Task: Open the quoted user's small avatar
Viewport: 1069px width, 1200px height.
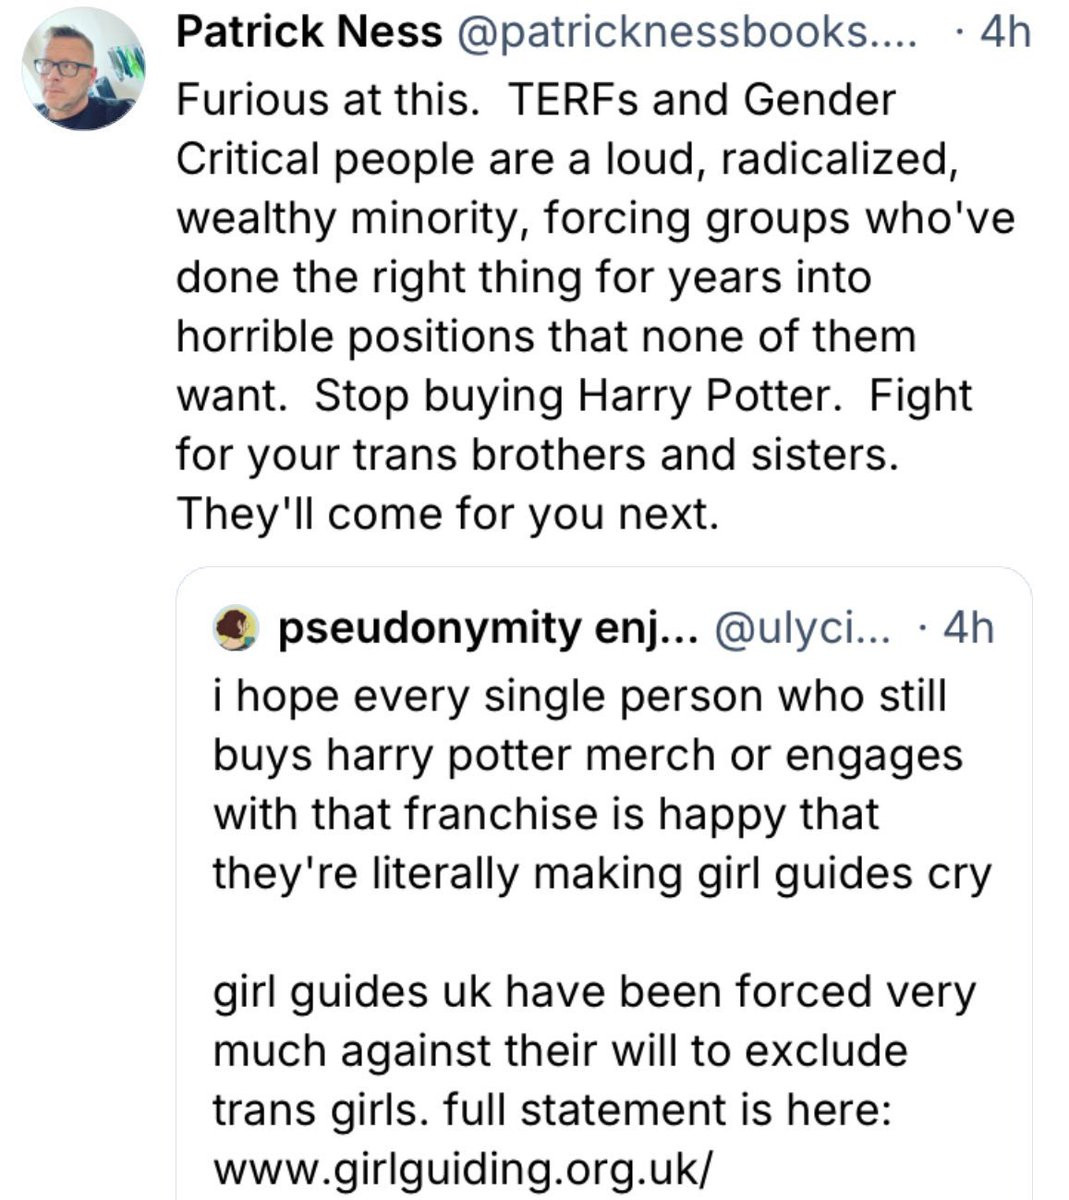Action: [x=236, y=628]
